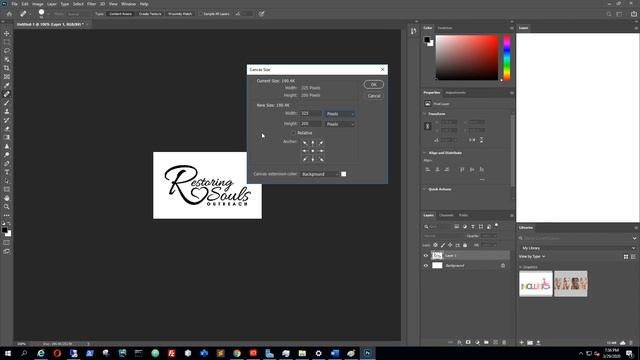Switch to the Channels tab
Screen dimensions: 640x360
click(x=446, y=215)
